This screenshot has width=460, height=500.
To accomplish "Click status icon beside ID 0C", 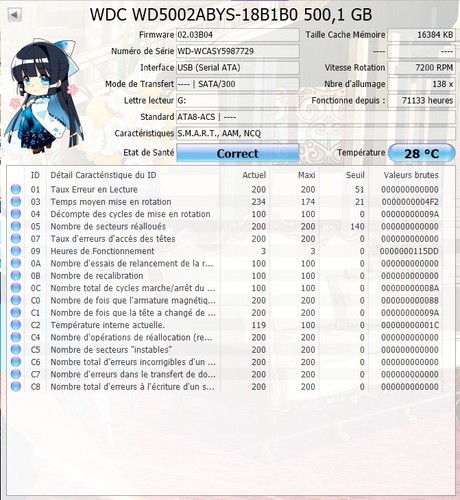I will 16,288.
